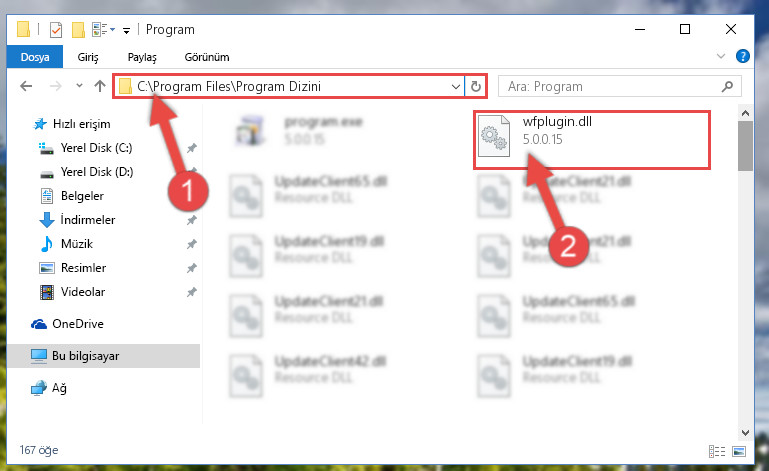769x471 pixels.
Task: Switch to large icons view layout
Action: click(x=739, y=451)
